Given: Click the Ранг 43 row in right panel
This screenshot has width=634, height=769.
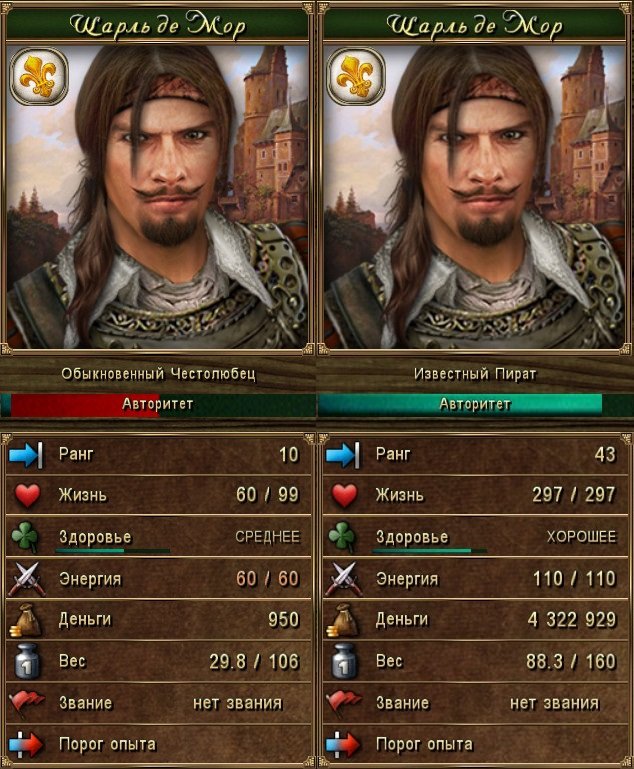Looking at the screenshot, I should 475,454.
